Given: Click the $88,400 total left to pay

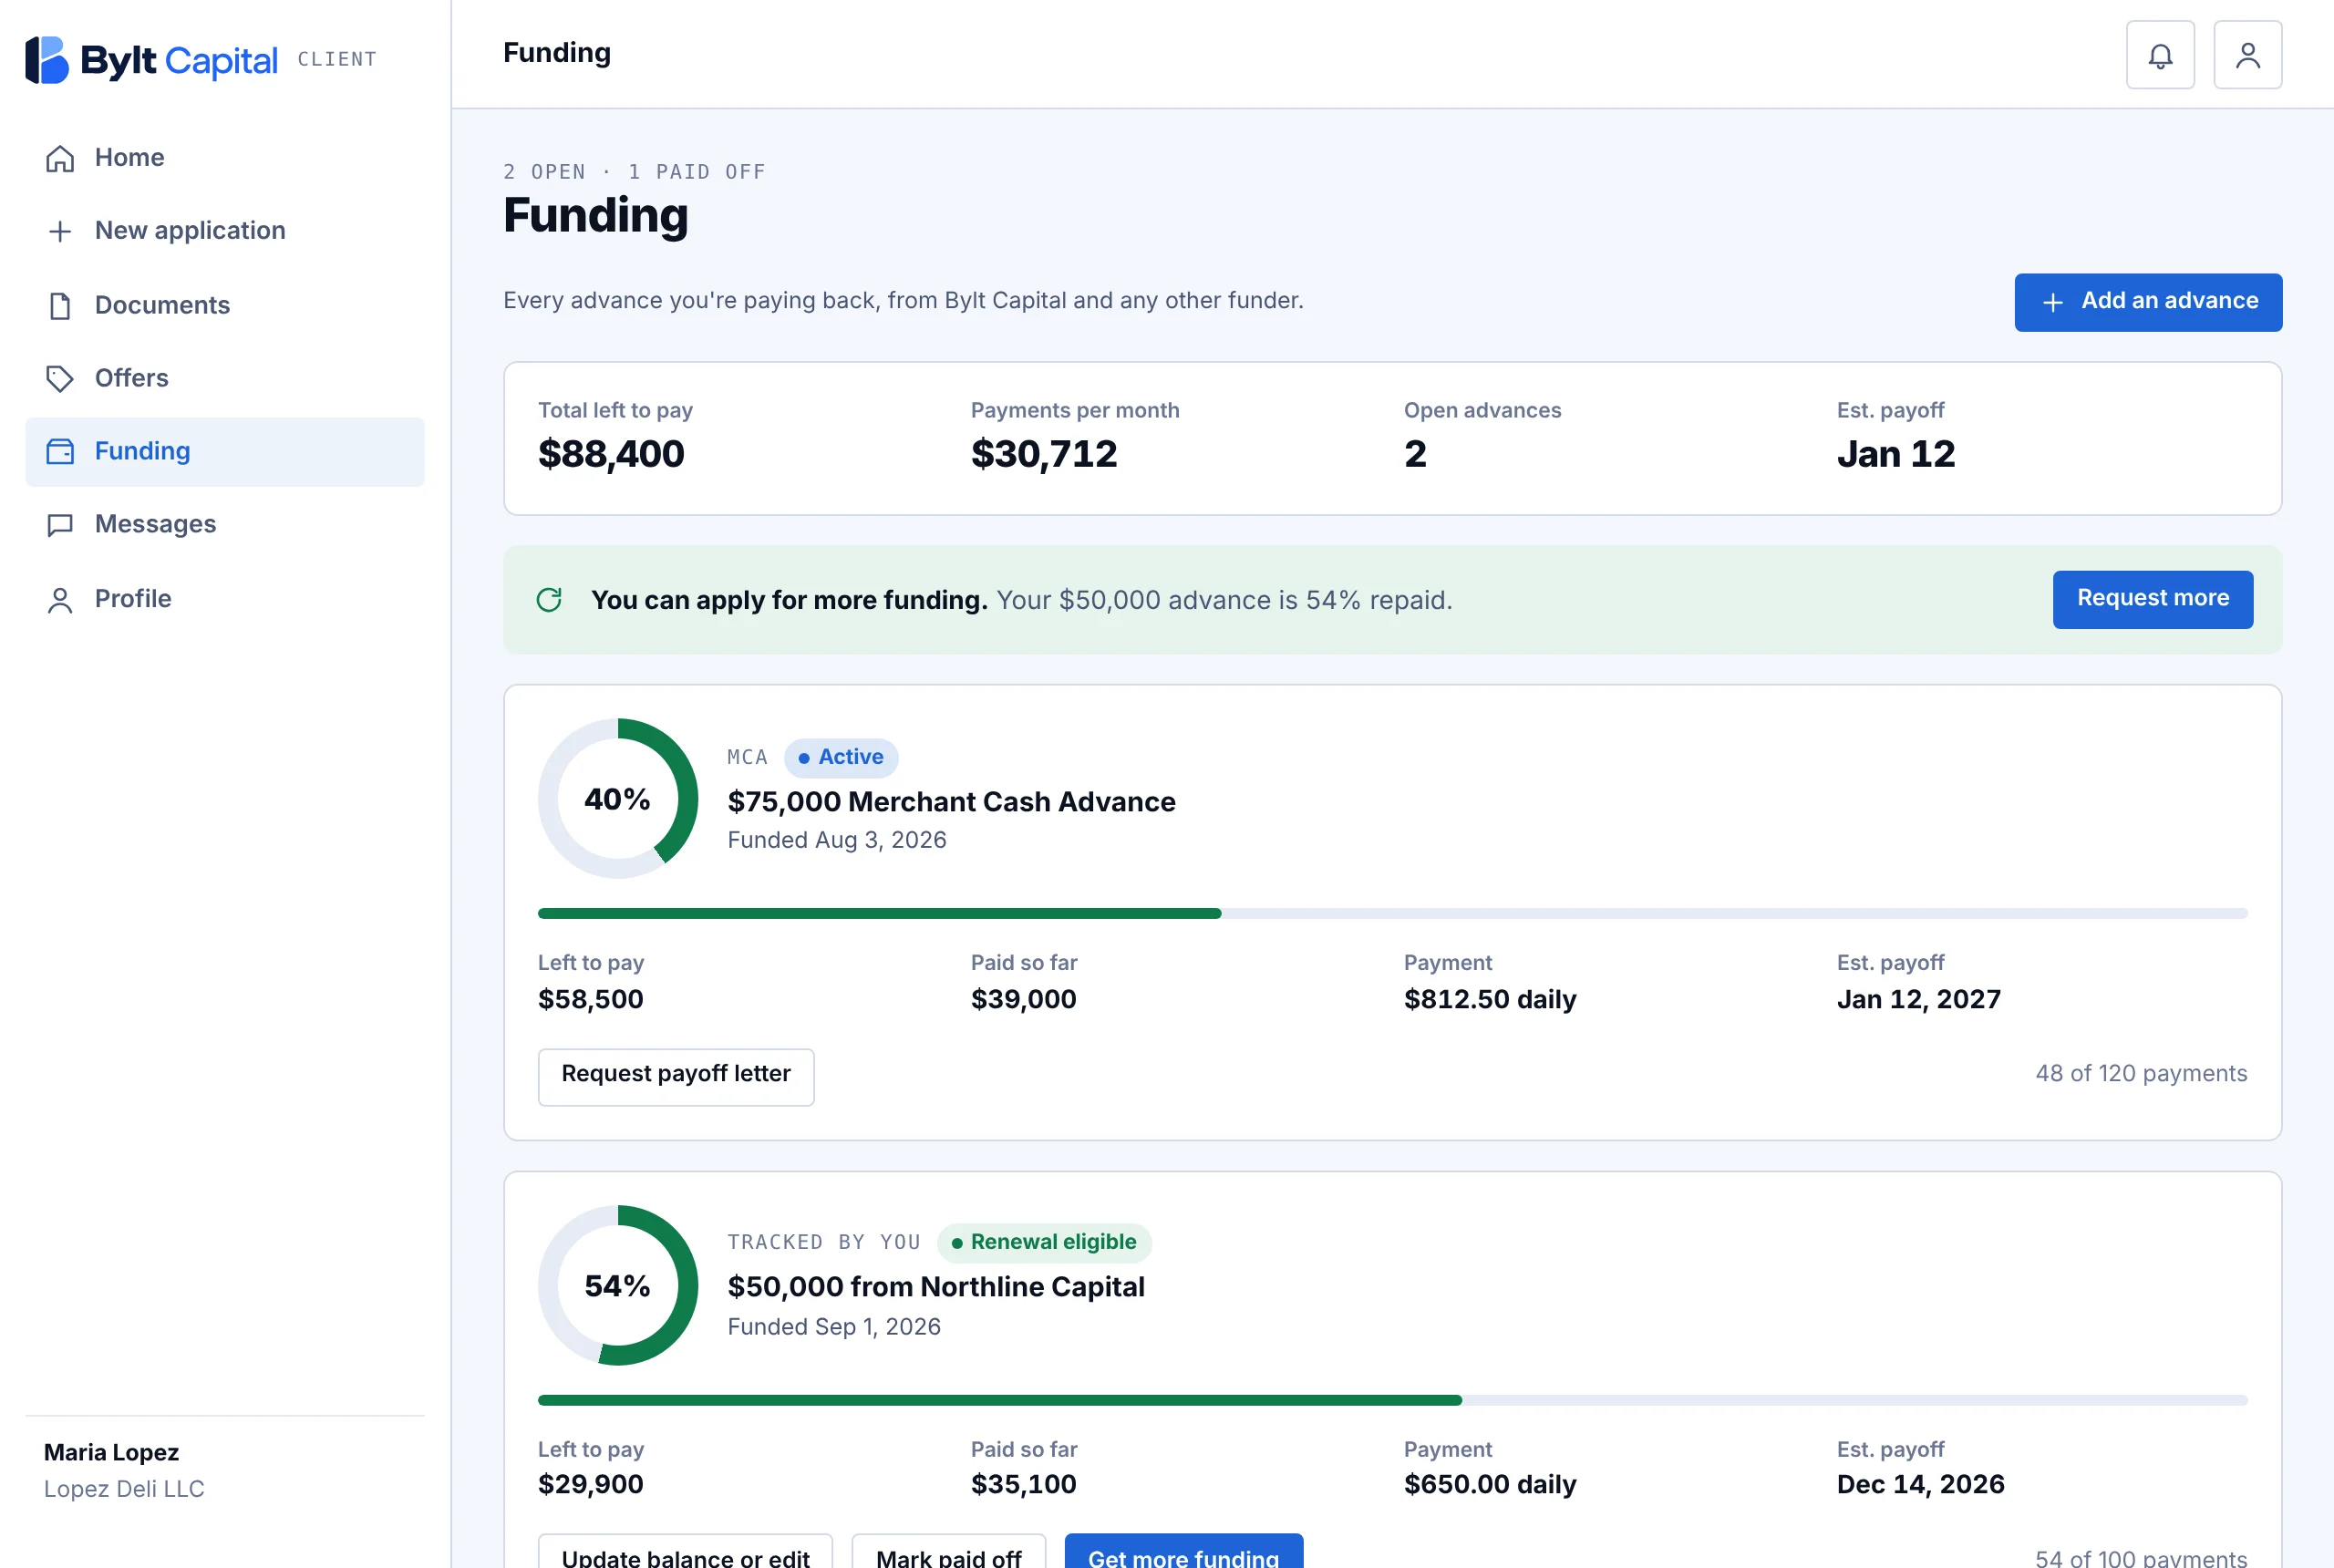Looking at the screenshot, I should point(611,454).
